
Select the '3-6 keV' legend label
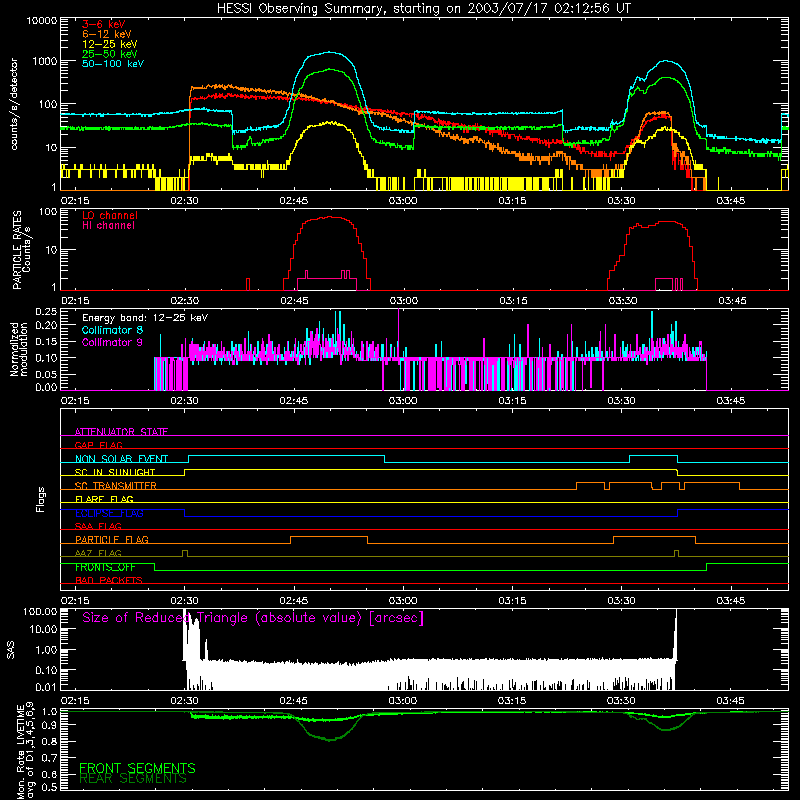(104, 24)
